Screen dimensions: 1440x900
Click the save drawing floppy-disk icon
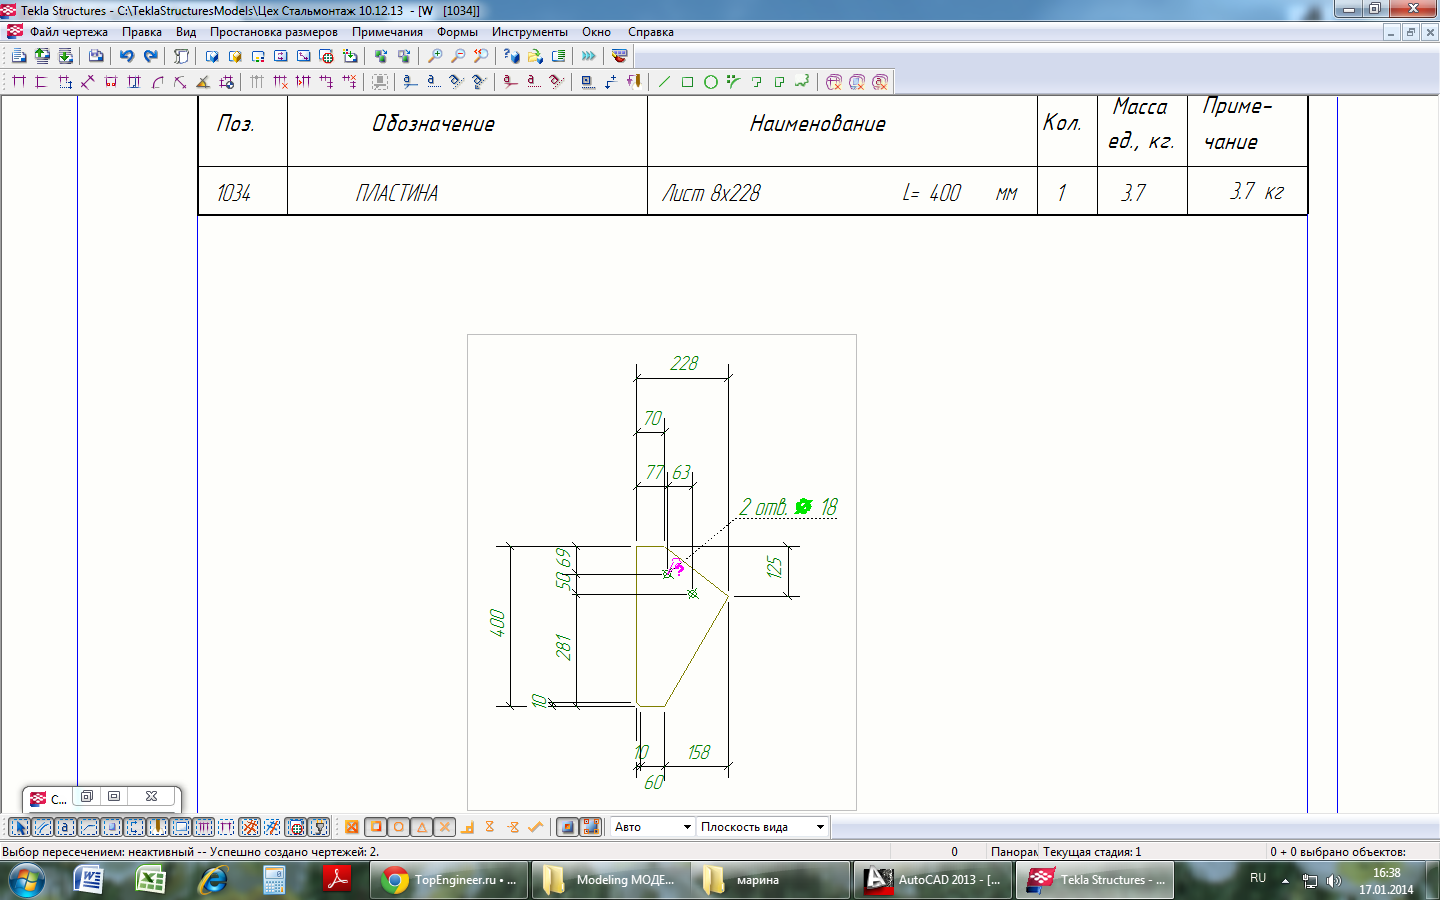tap(96, 56)
